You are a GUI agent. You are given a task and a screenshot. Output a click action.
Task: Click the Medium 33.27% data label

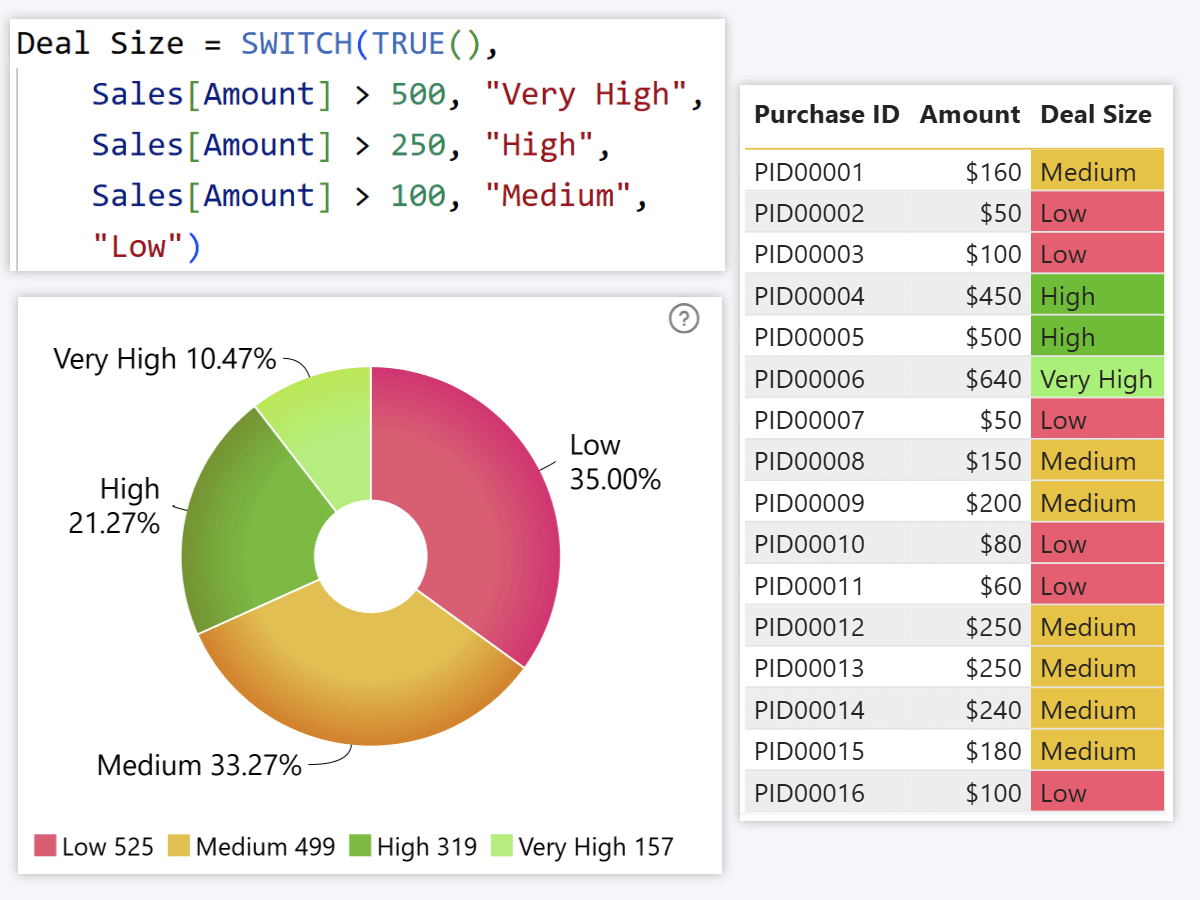point(199,766)
